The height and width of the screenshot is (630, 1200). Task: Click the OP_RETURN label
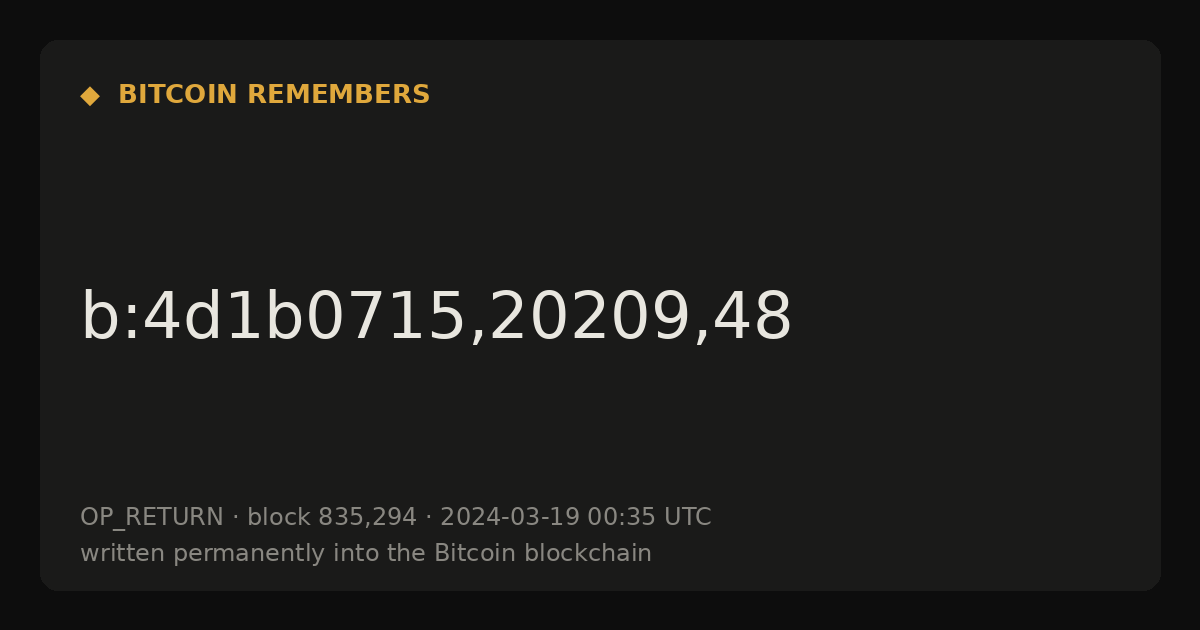click(x=152, y=518)
